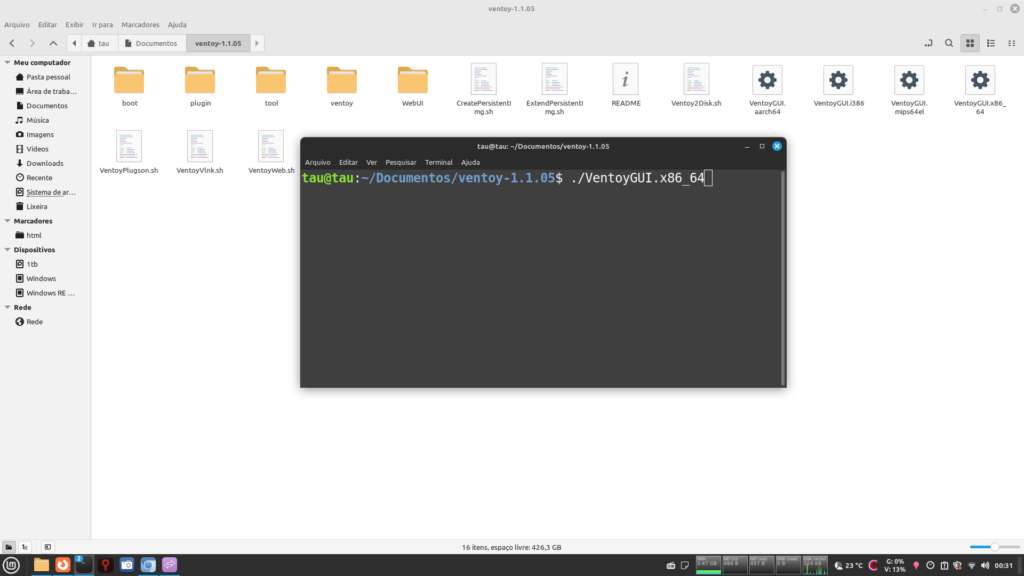Go up to parent folder
The width and height of the screenshot is (1024, 576).
pos(53,43)
